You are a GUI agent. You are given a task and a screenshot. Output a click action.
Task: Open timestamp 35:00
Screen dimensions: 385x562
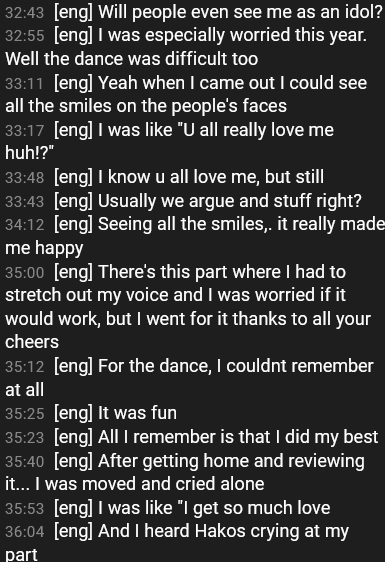click(25, 272)
